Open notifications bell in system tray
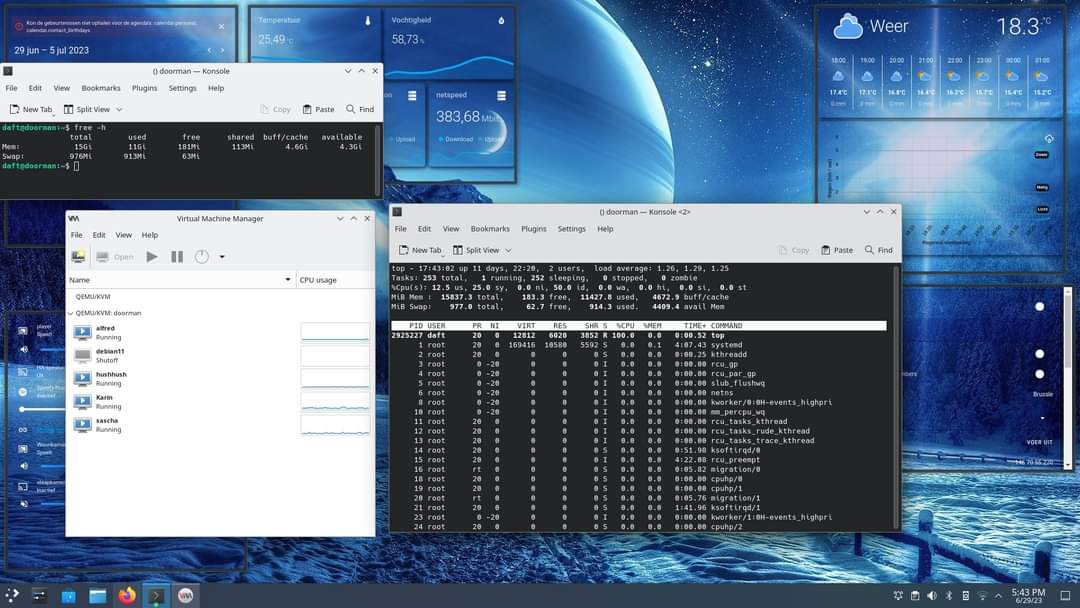 898,596
